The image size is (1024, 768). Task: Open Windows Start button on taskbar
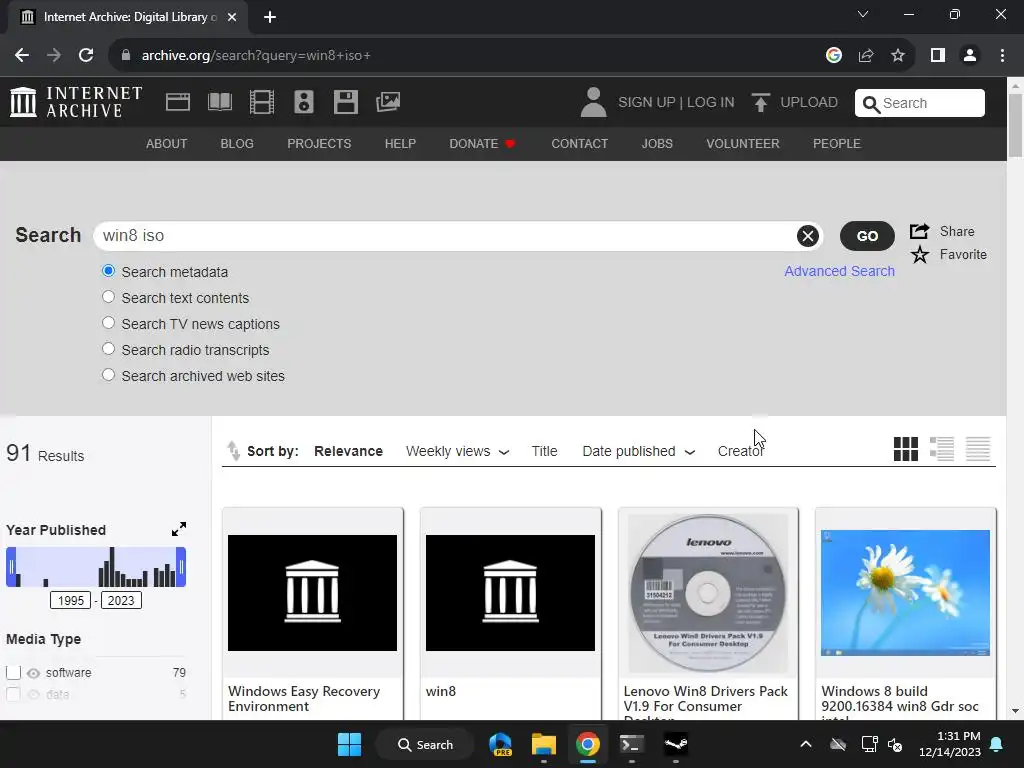point(349,744)
